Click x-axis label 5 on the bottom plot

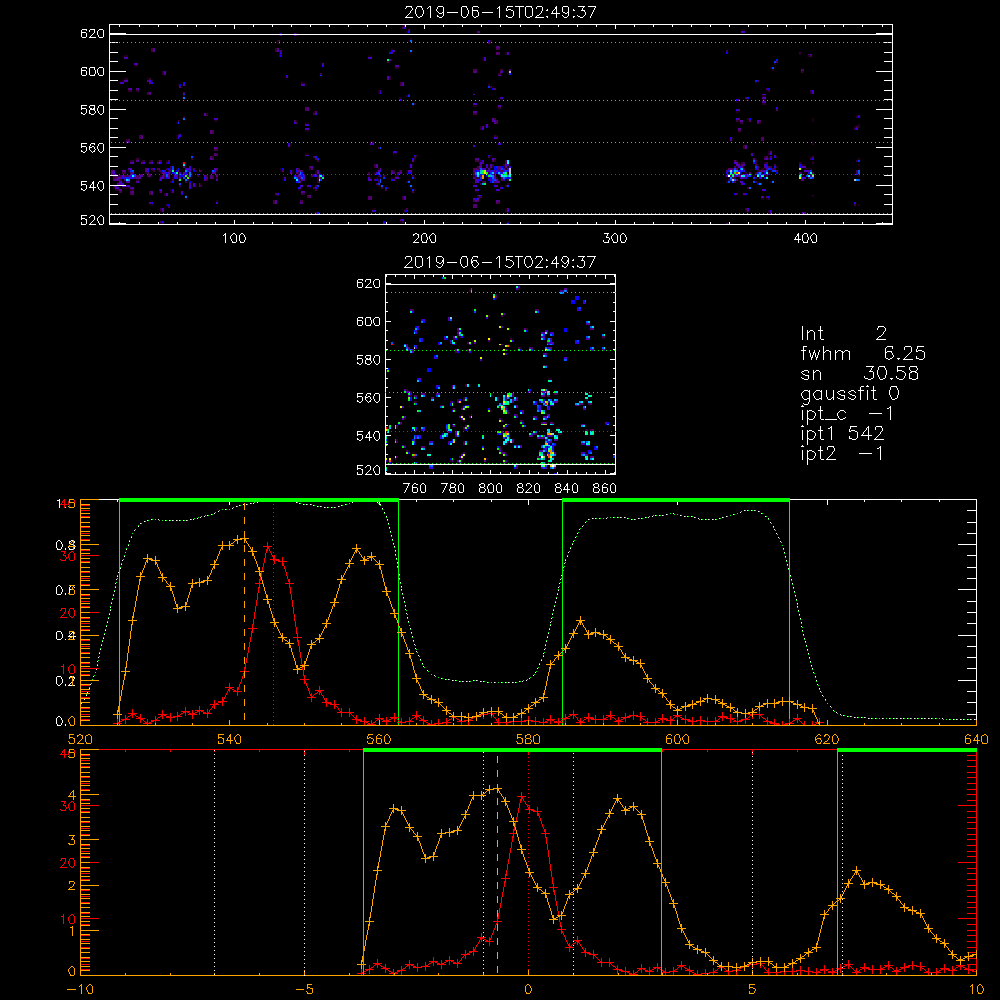pyautogui.click(x=753, y=989)
